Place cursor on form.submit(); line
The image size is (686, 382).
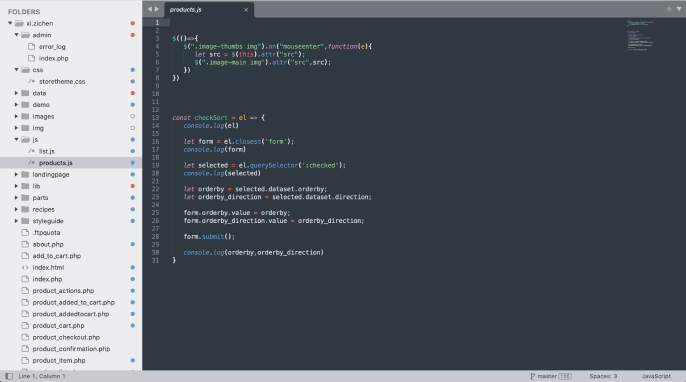click(x=209, y=237)
